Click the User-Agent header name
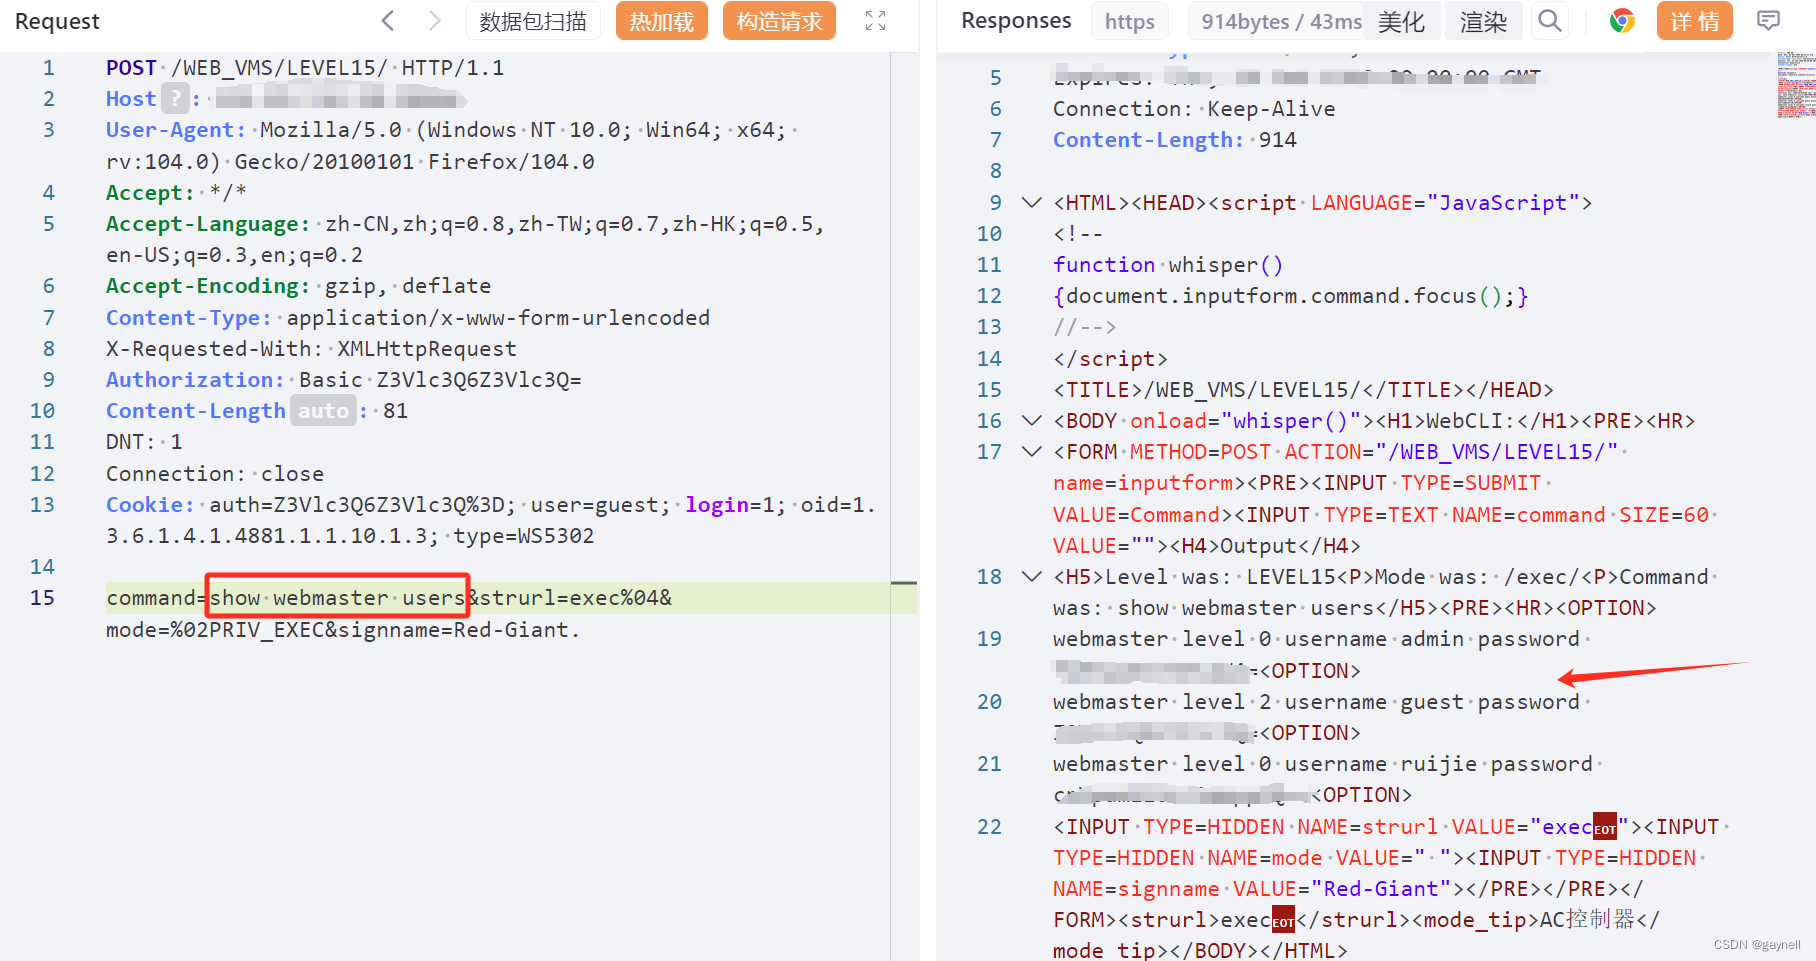Viewport: 1816px width, 961px height. (176, 129)
